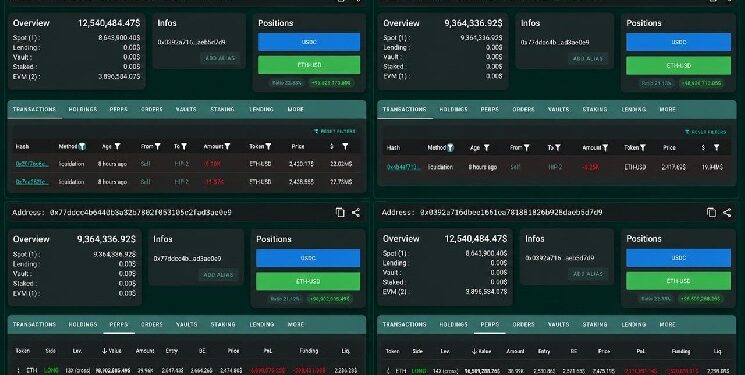This screenshot has height=375, width=745.
Task: Open Method filter in 0x0392 transactions table
Action: (x=82, y=147)
